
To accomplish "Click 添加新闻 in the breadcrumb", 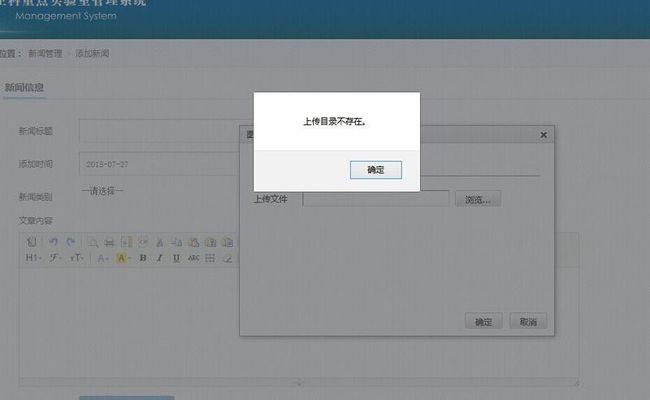I will [92, 53].
